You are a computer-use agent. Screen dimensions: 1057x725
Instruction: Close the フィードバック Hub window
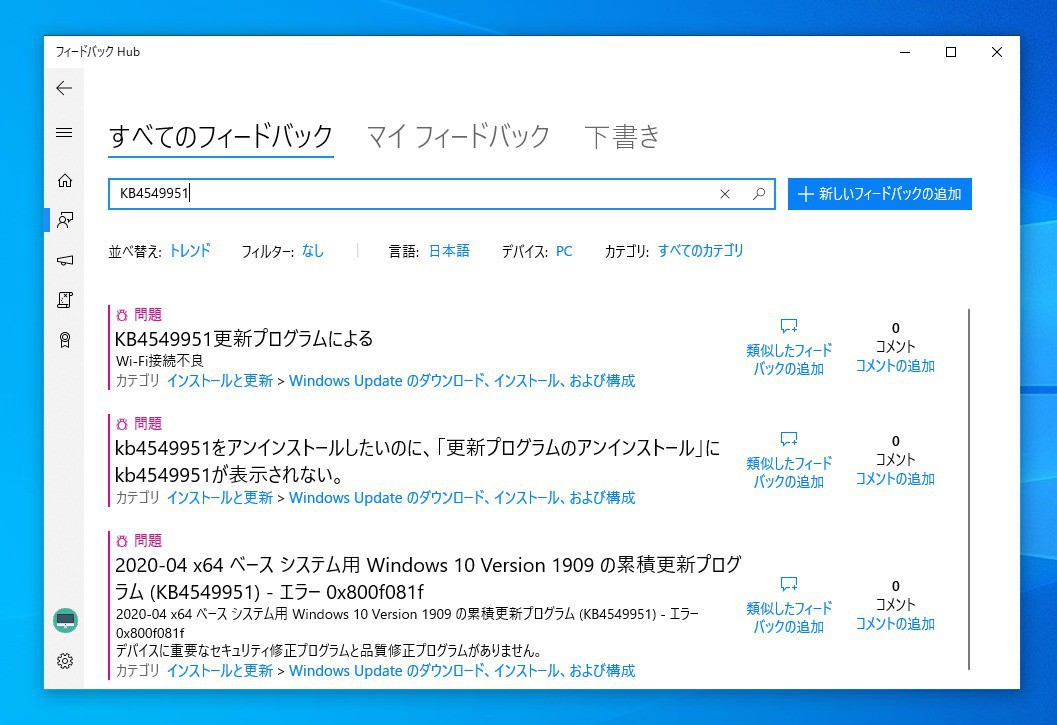[996, 52]
